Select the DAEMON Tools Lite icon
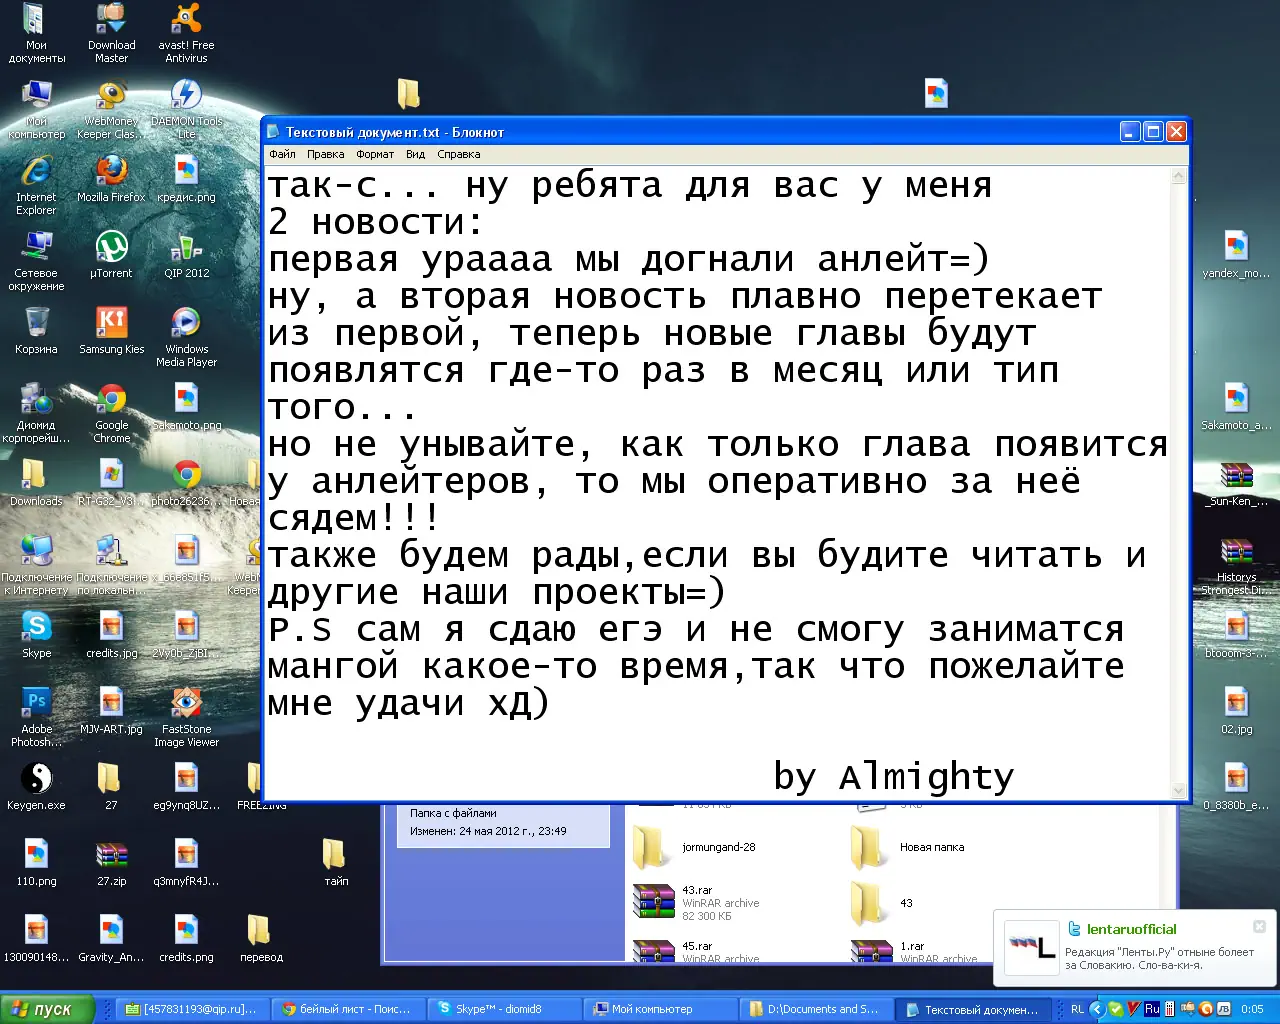1280x1024 pixels. (186, 96)
